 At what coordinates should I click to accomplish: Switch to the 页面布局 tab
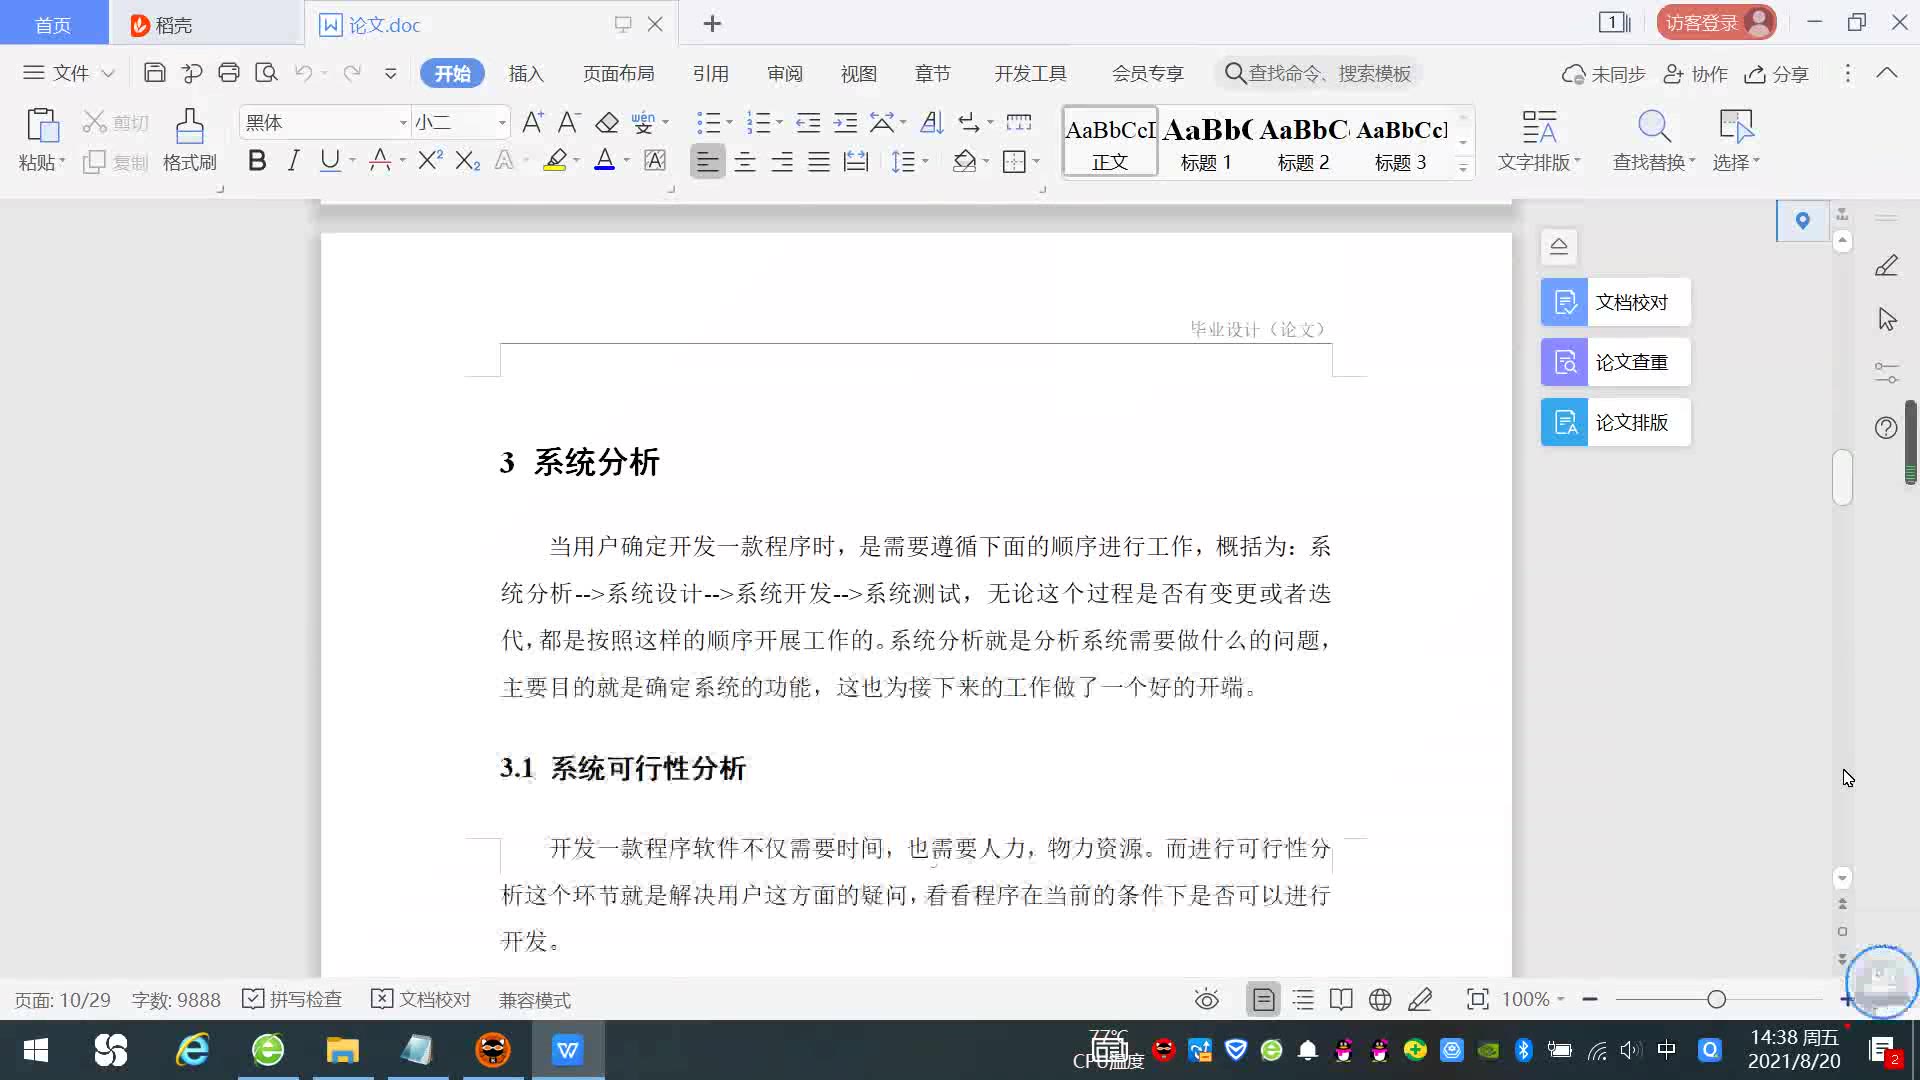click(618, 73)
